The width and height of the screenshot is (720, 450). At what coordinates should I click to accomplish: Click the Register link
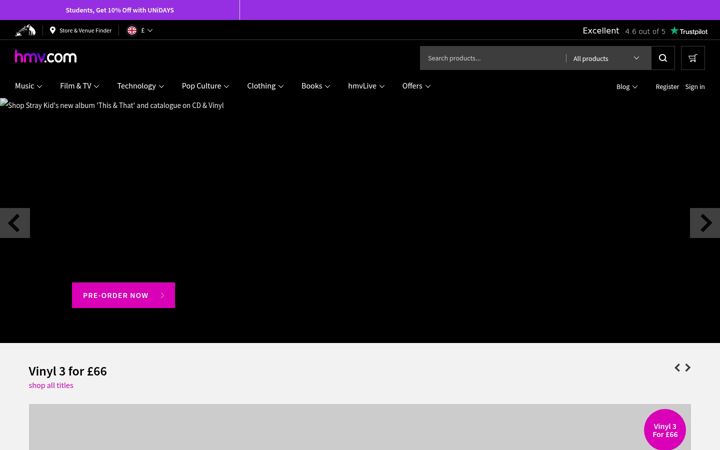click(667, 87)
